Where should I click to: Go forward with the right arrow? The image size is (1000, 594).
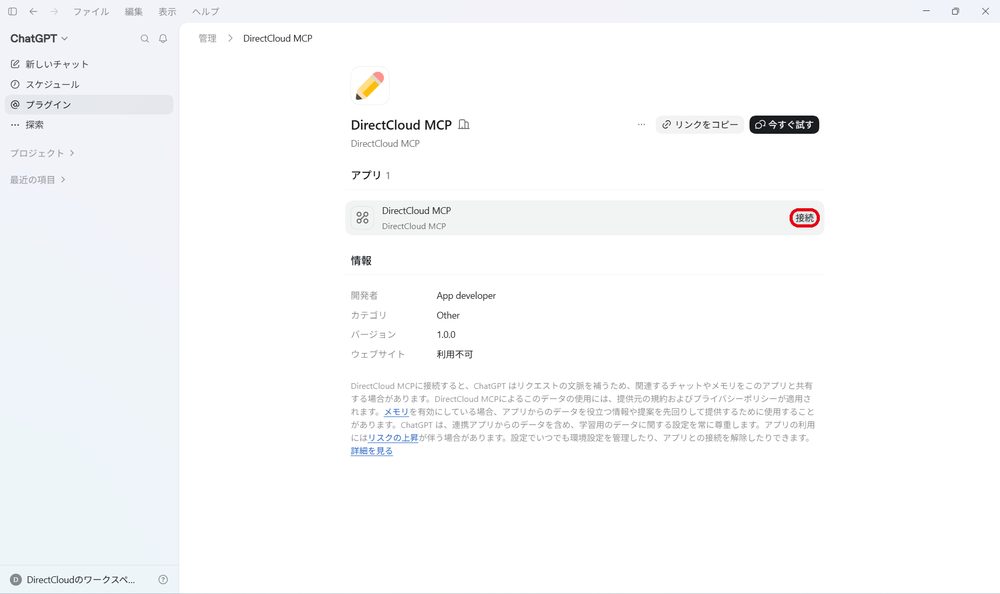coord(54,11)
